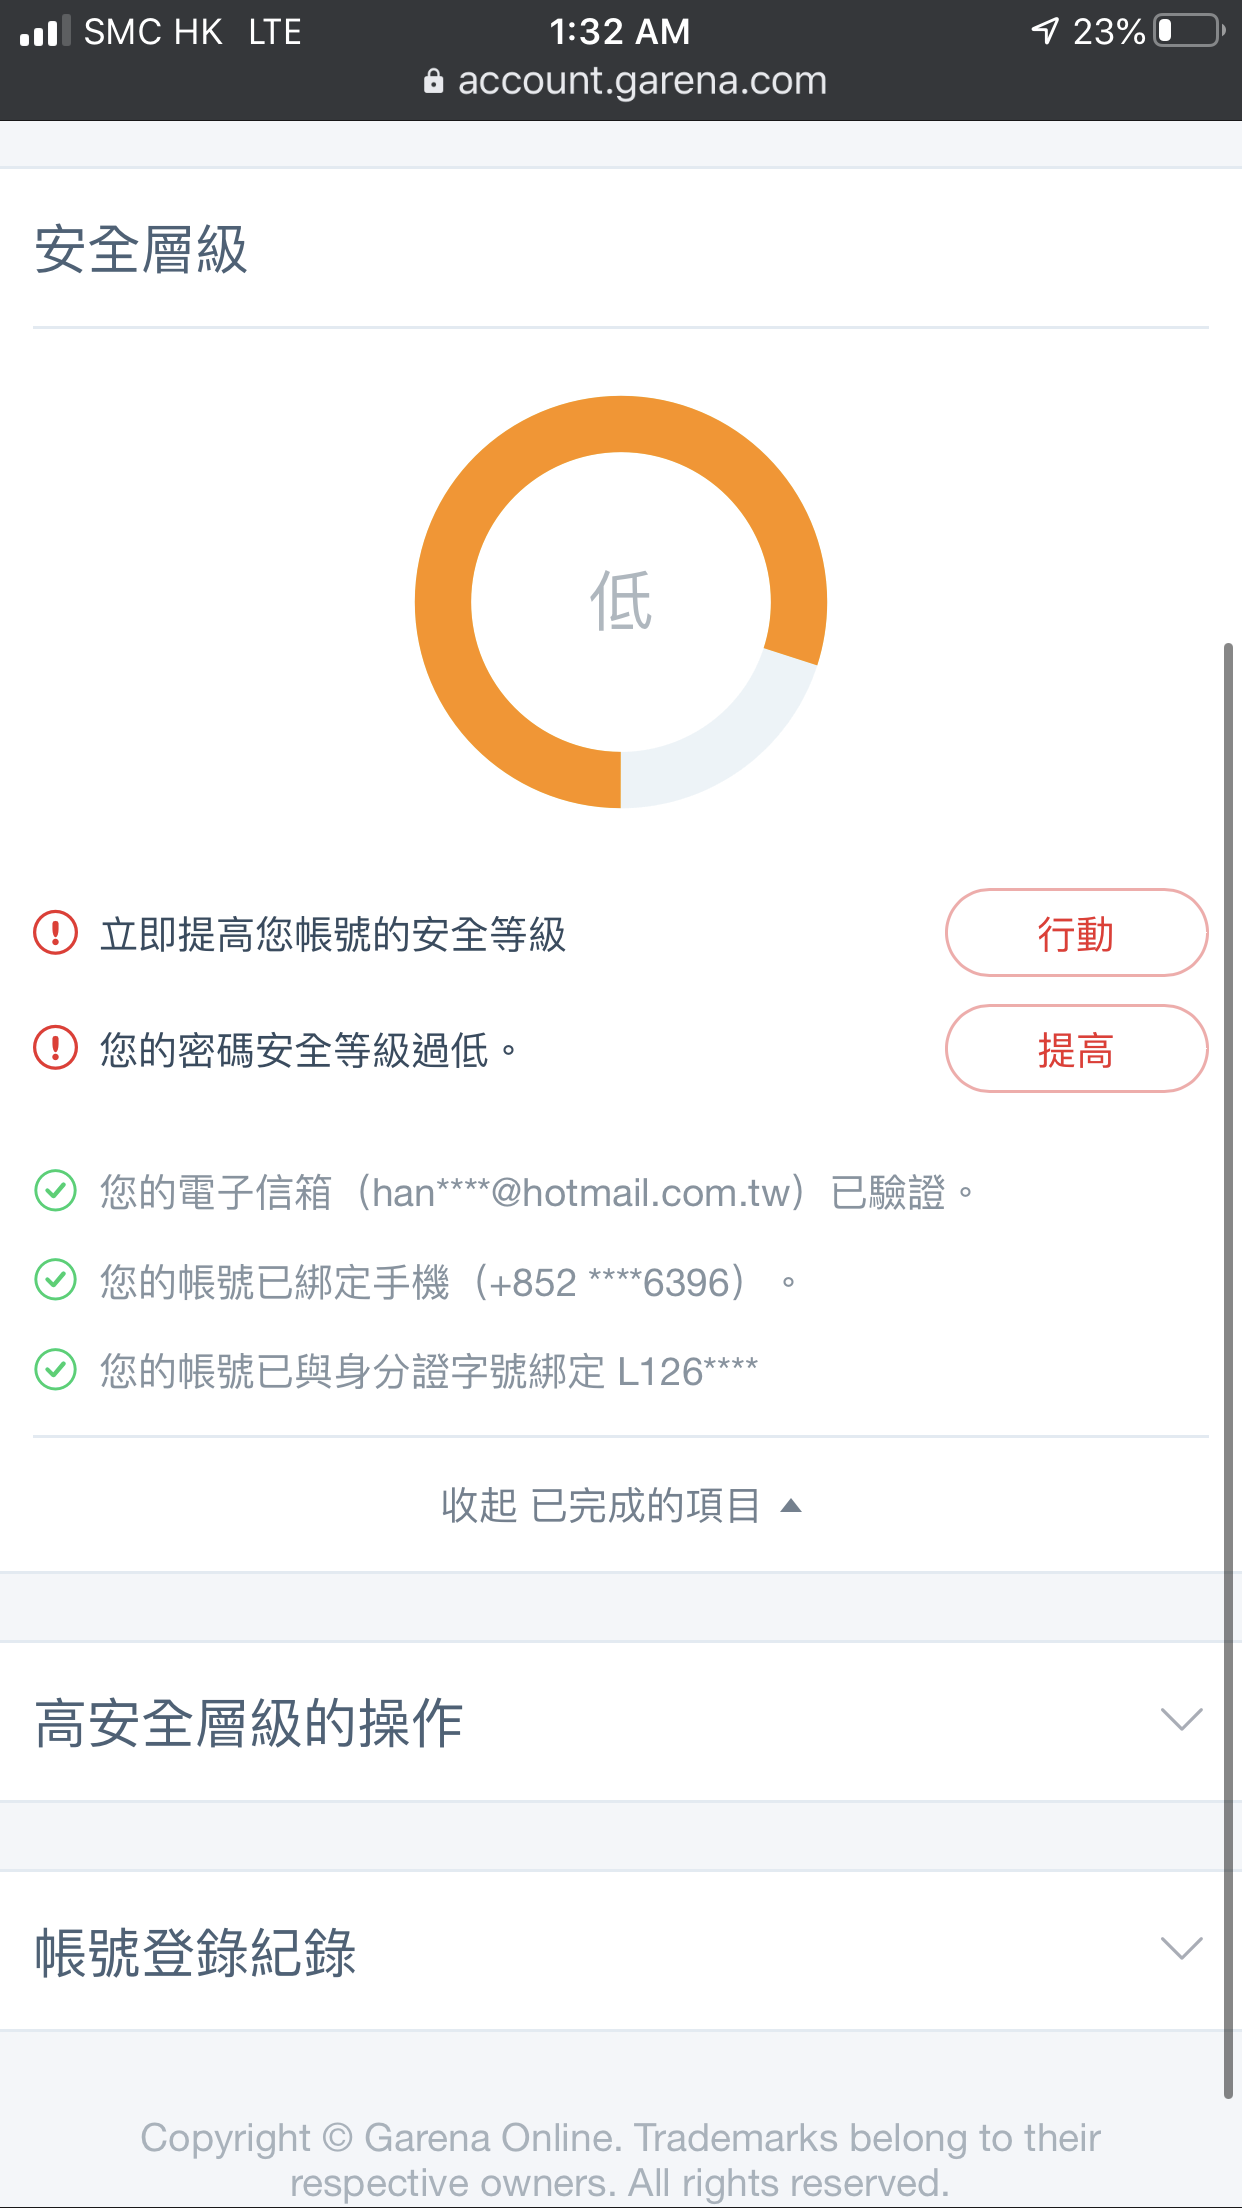Viewport: 1242px width, 2208px height.
Task: Open the 高安全層級的操作 heading
Action: tap(249, 1723)
